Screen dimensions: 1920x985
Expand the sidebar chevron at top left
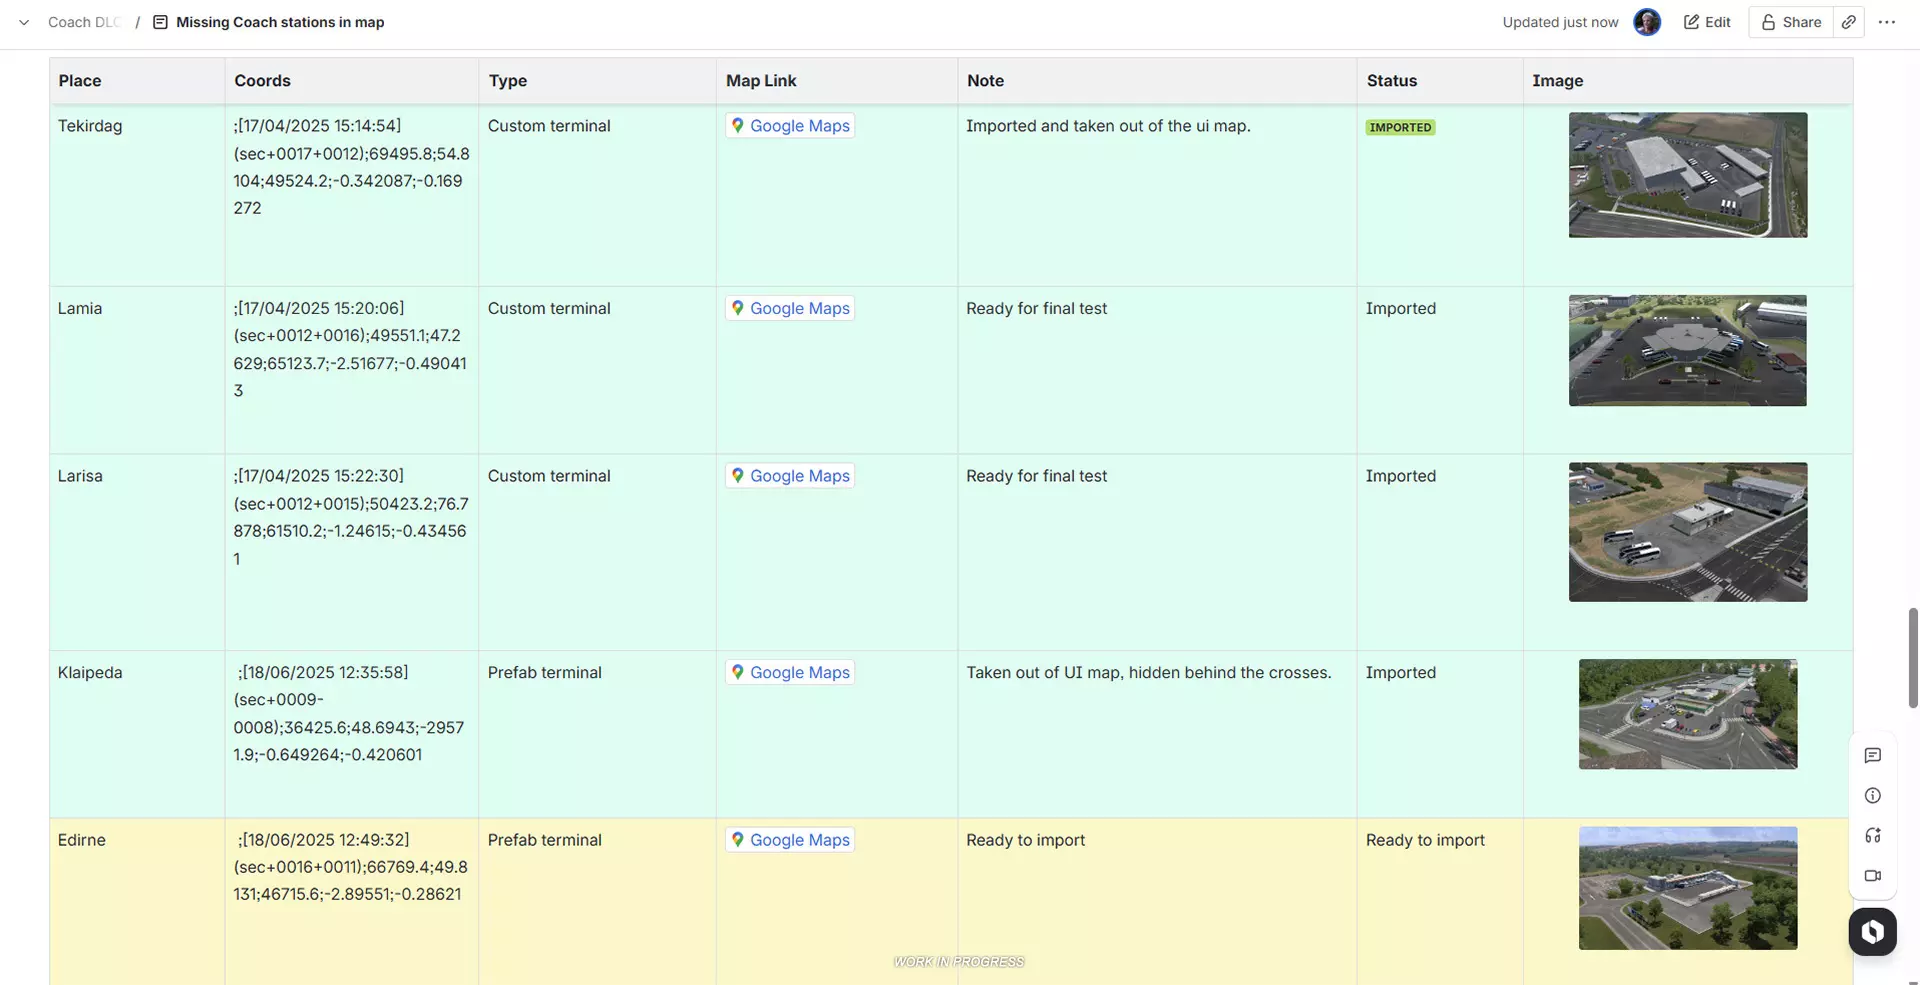(x=24, y=22)
